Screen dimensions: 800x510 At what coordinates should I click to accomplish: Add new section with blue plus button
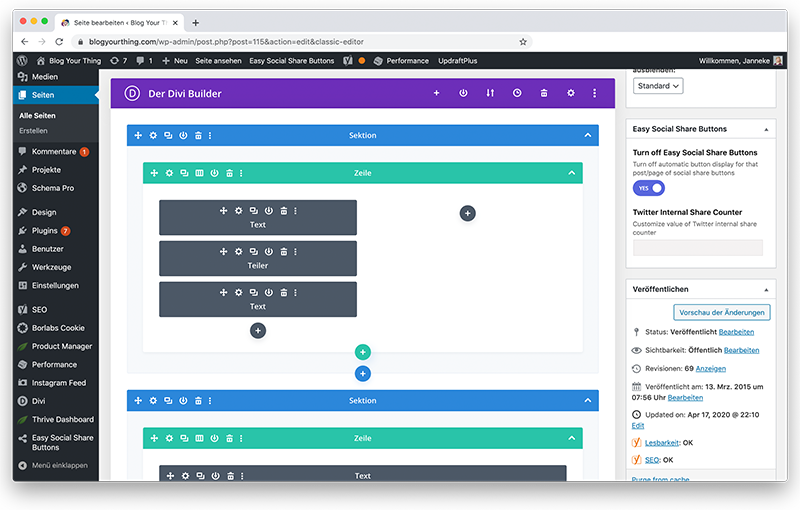[363, 374]
